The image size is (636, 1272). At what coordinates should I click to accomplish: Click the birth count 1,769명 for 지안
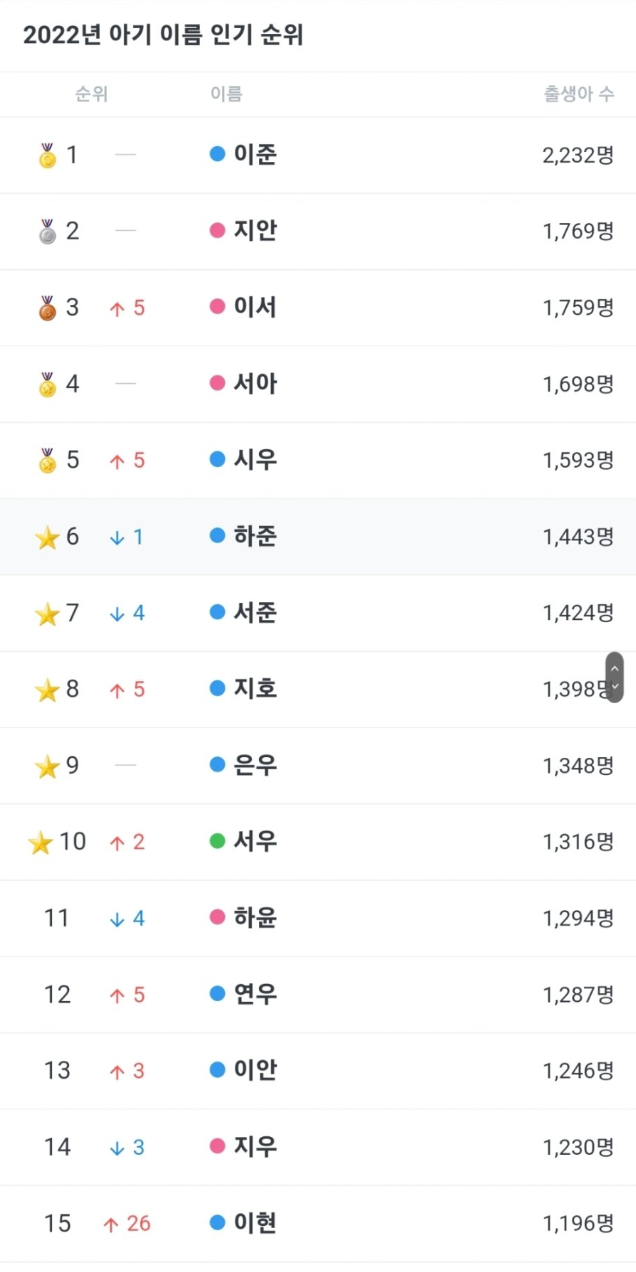(x=578, y=232)
